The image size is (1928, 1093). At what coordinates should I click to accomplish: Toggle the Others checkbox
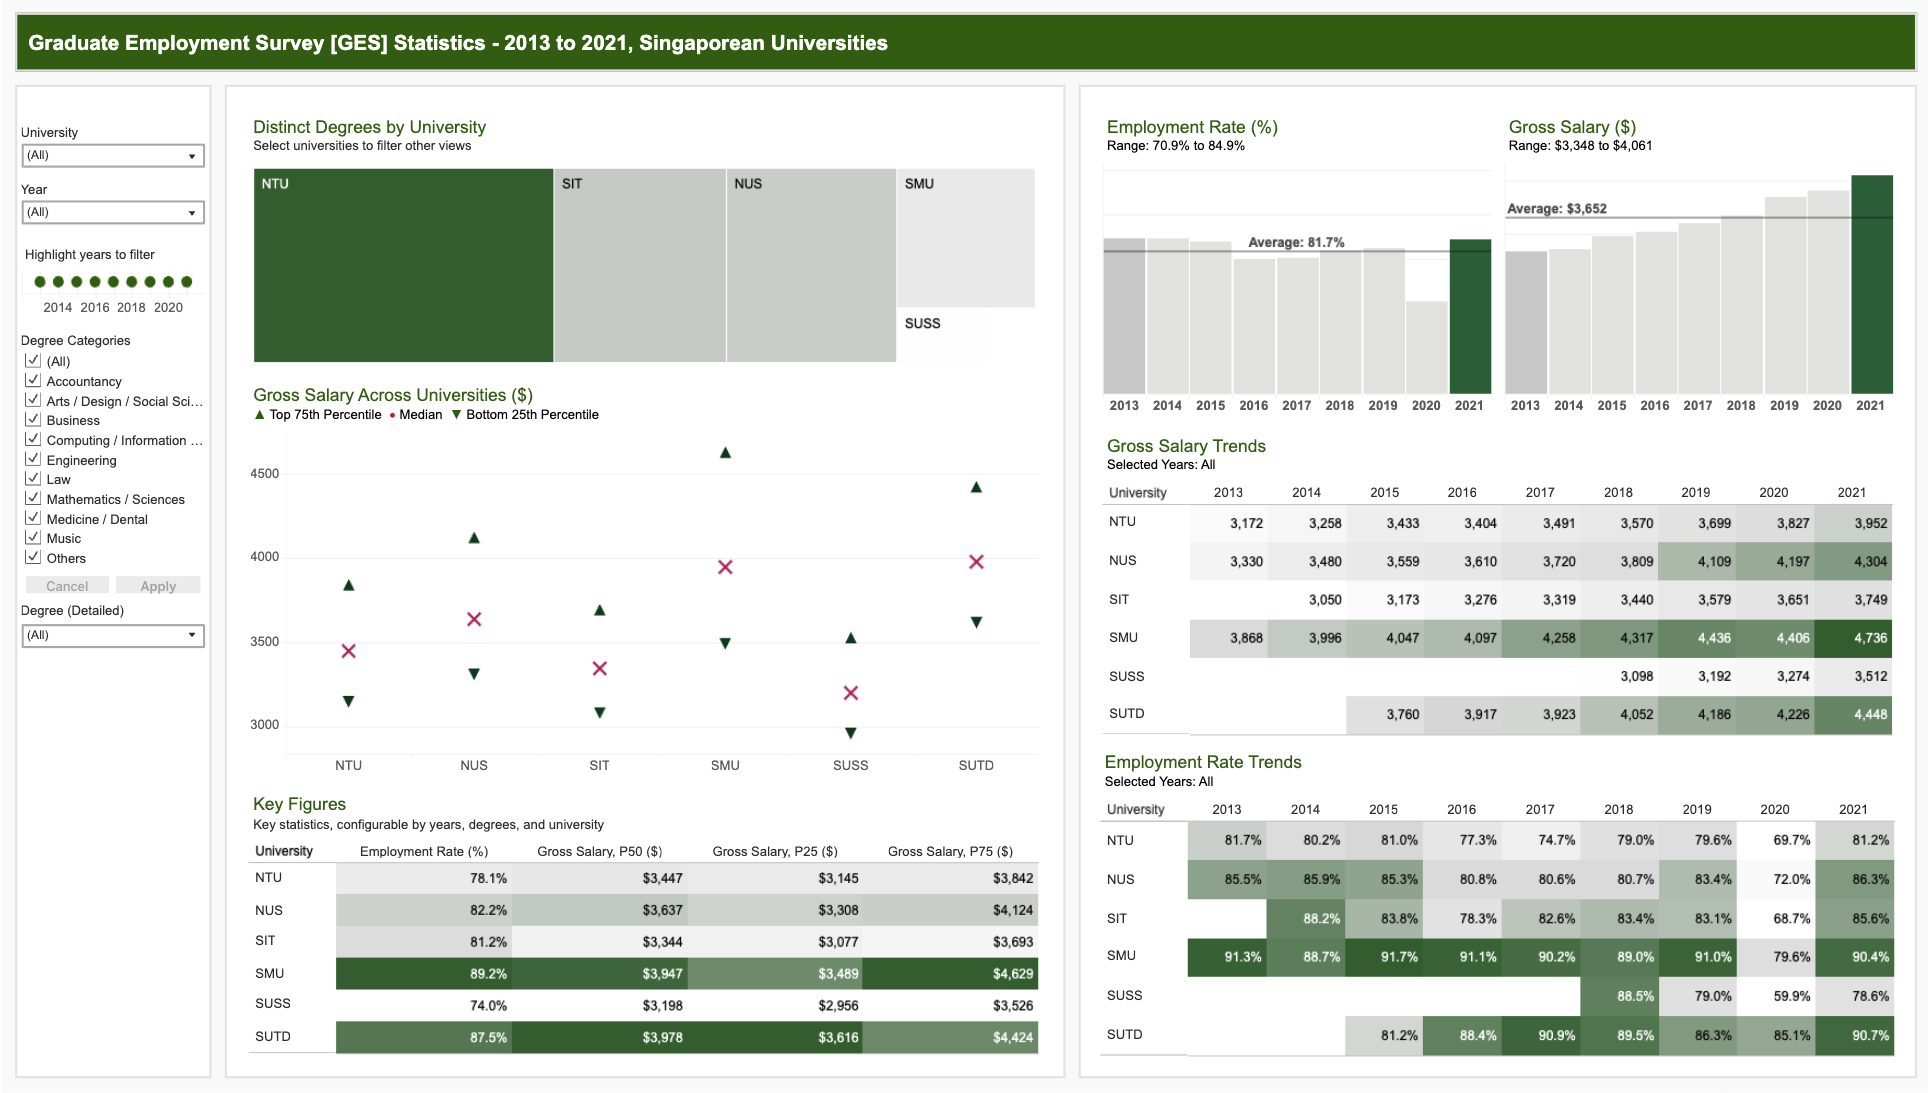(33, 558)
